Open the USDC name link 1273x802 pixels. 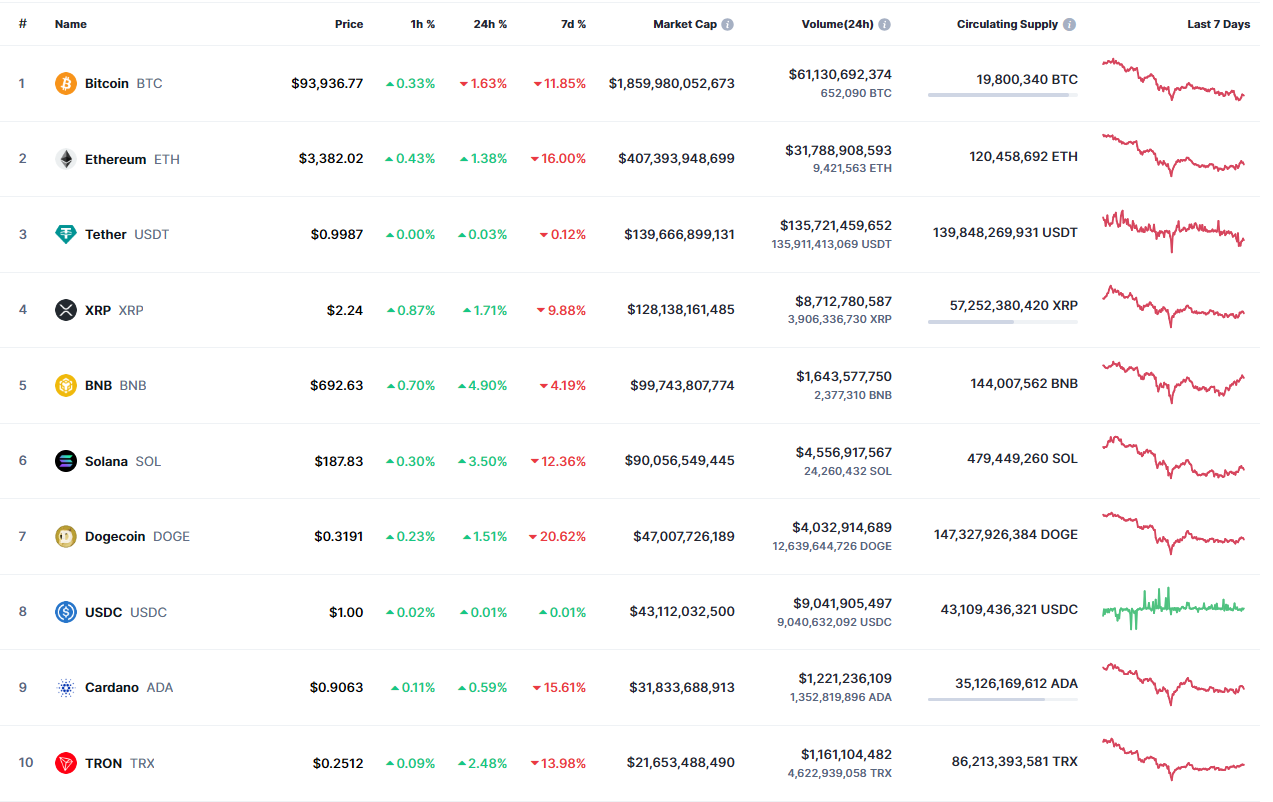coord(126,612)
